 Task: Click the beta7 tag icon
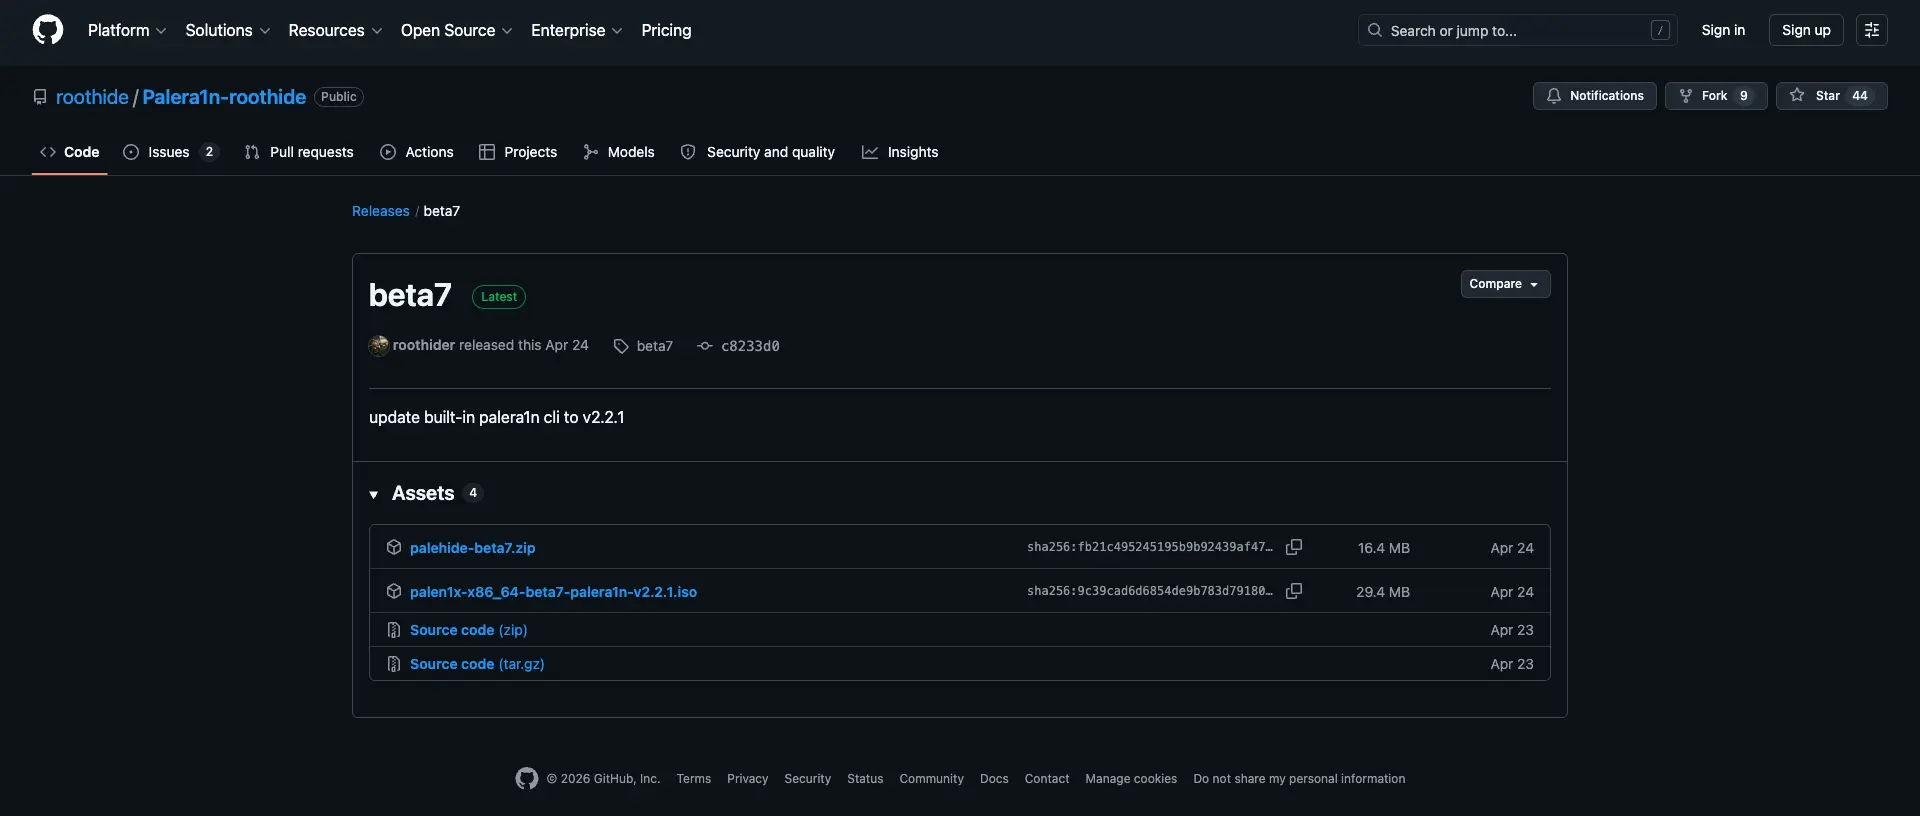621,346
